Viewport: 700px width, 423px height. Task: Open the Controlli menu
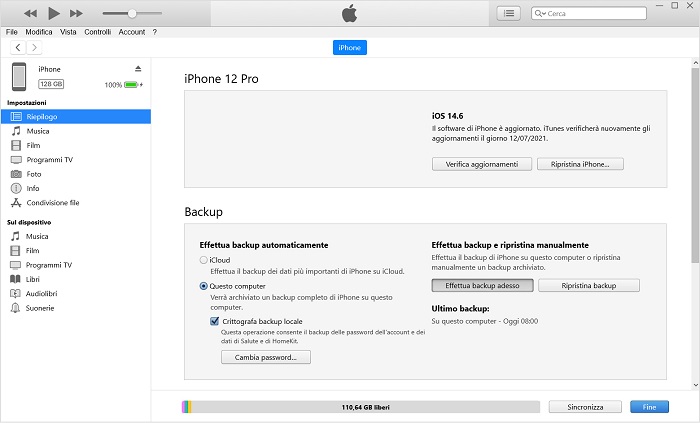(98, 32)
